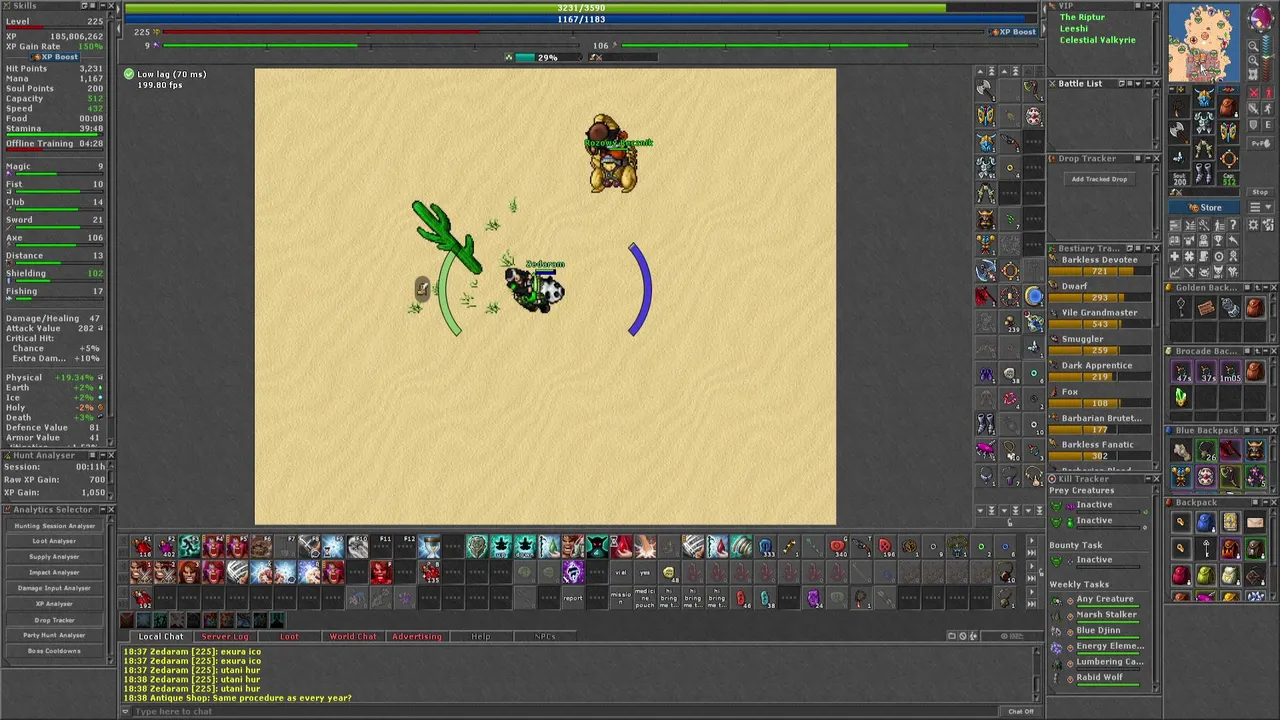Toggle Chat Off button
This screenshot has width=1280, height=720.
(1021, 711)
